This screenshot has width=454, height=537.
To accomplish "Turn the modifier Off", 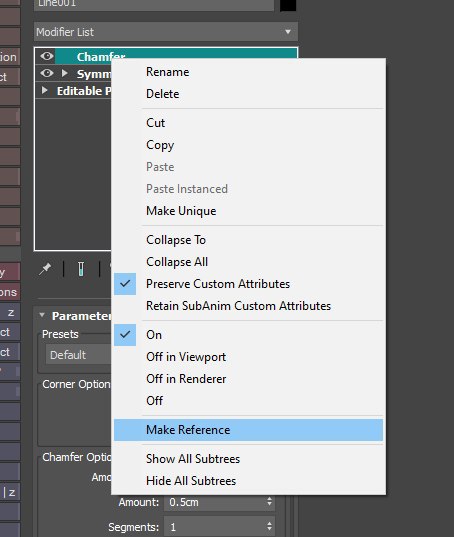I will coord(248,401).
